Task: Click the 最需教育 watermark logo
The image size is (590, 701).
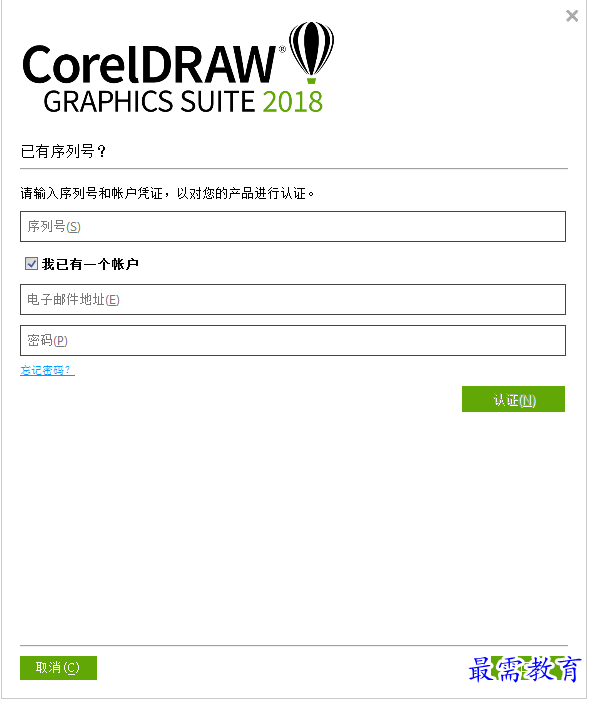Action: [x=525, y=669]
